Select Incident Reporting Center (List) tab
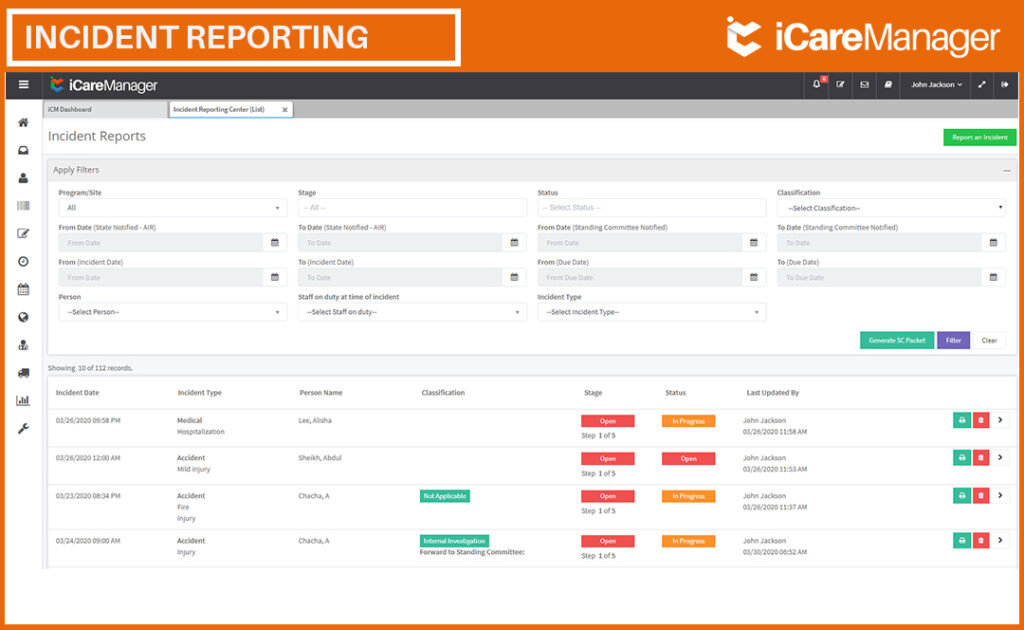Image resolution: width=1024 pixels, height=630 pixels. point(219,110)
